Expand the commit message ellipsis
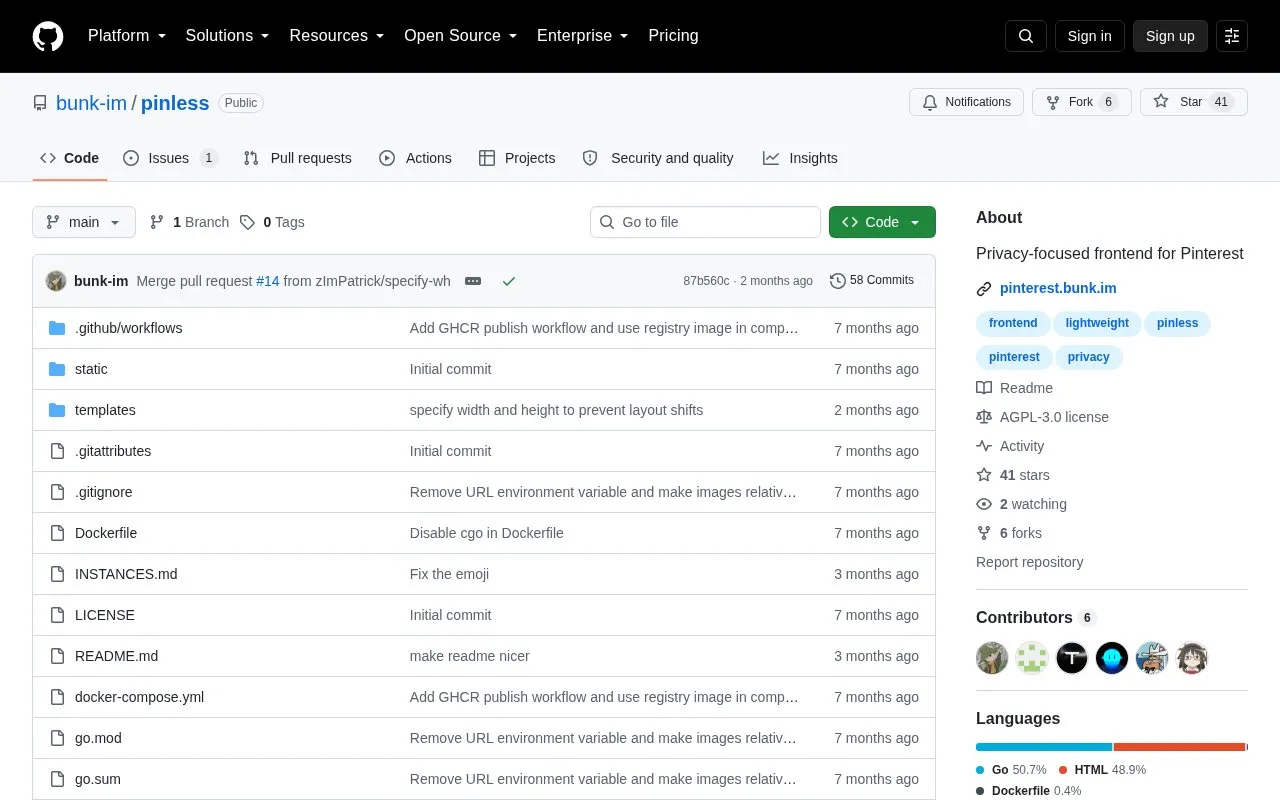This screenshot has height=800, width=1280. point(473,281)
